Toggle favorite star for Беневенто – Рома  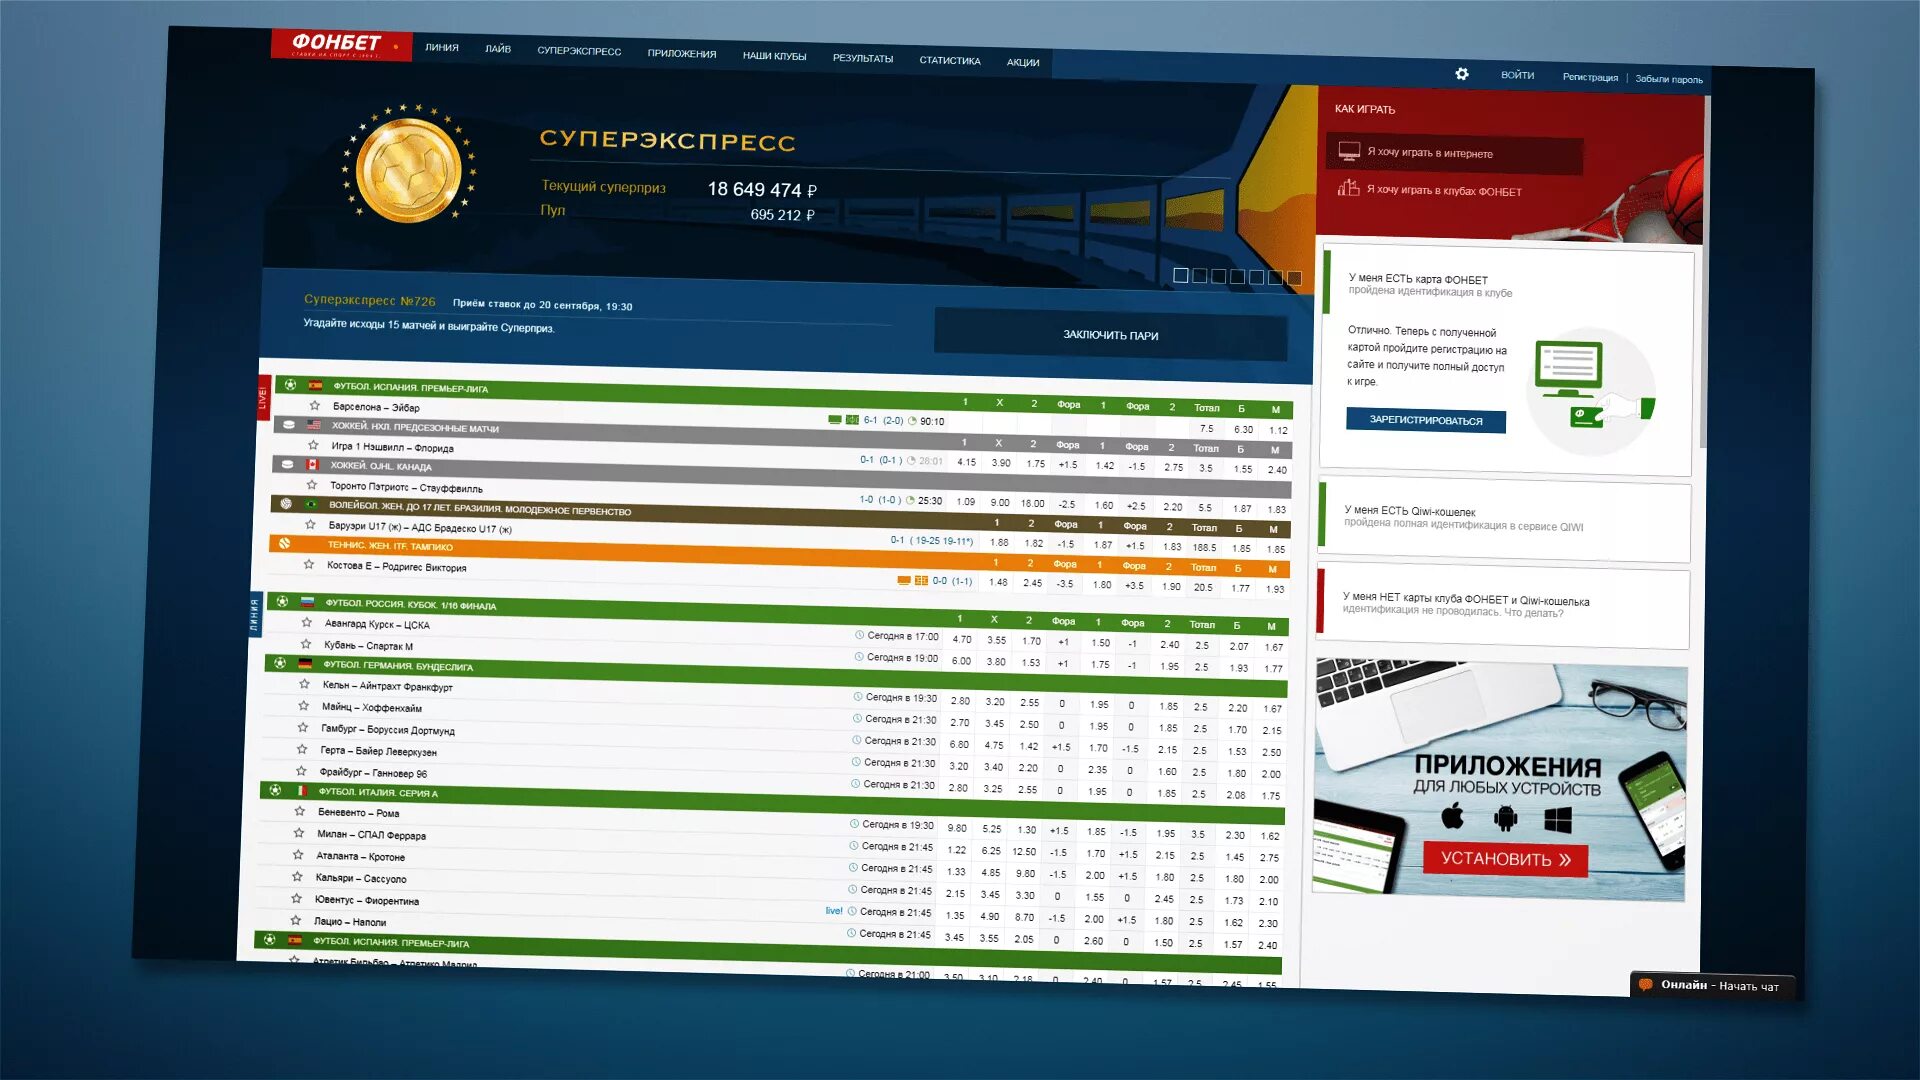299,811
